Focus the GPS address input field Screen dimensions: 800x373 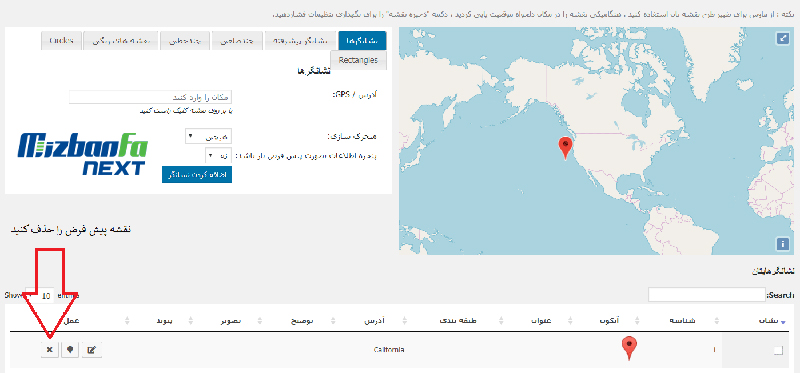point(151,97)
